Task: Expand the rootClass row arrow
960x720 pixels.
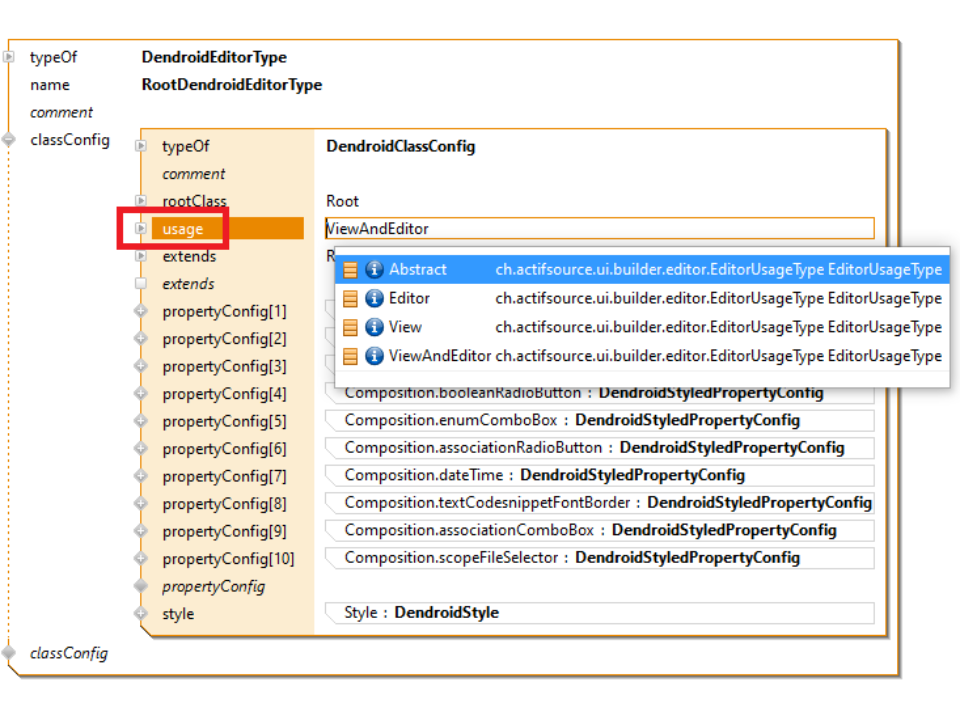Action: (x=141, y=201)
